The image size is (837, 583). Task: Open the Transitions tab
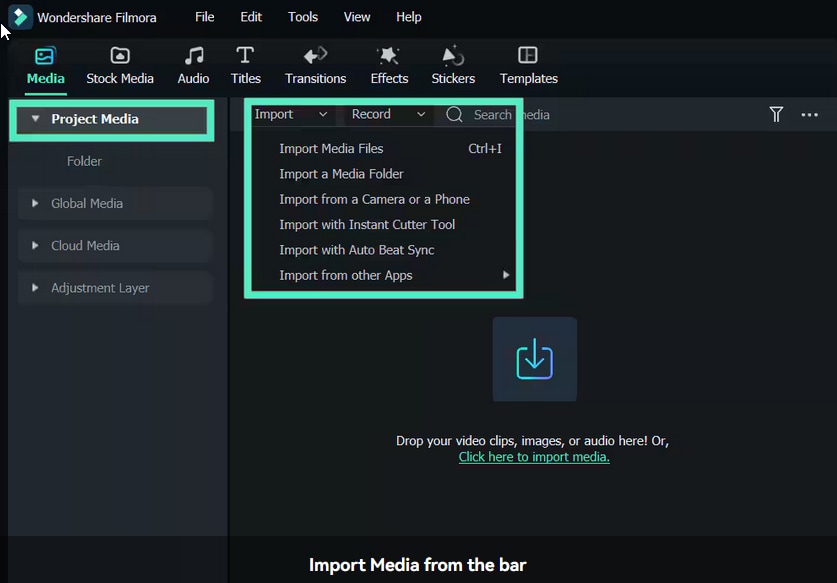[x=315, y=66]
